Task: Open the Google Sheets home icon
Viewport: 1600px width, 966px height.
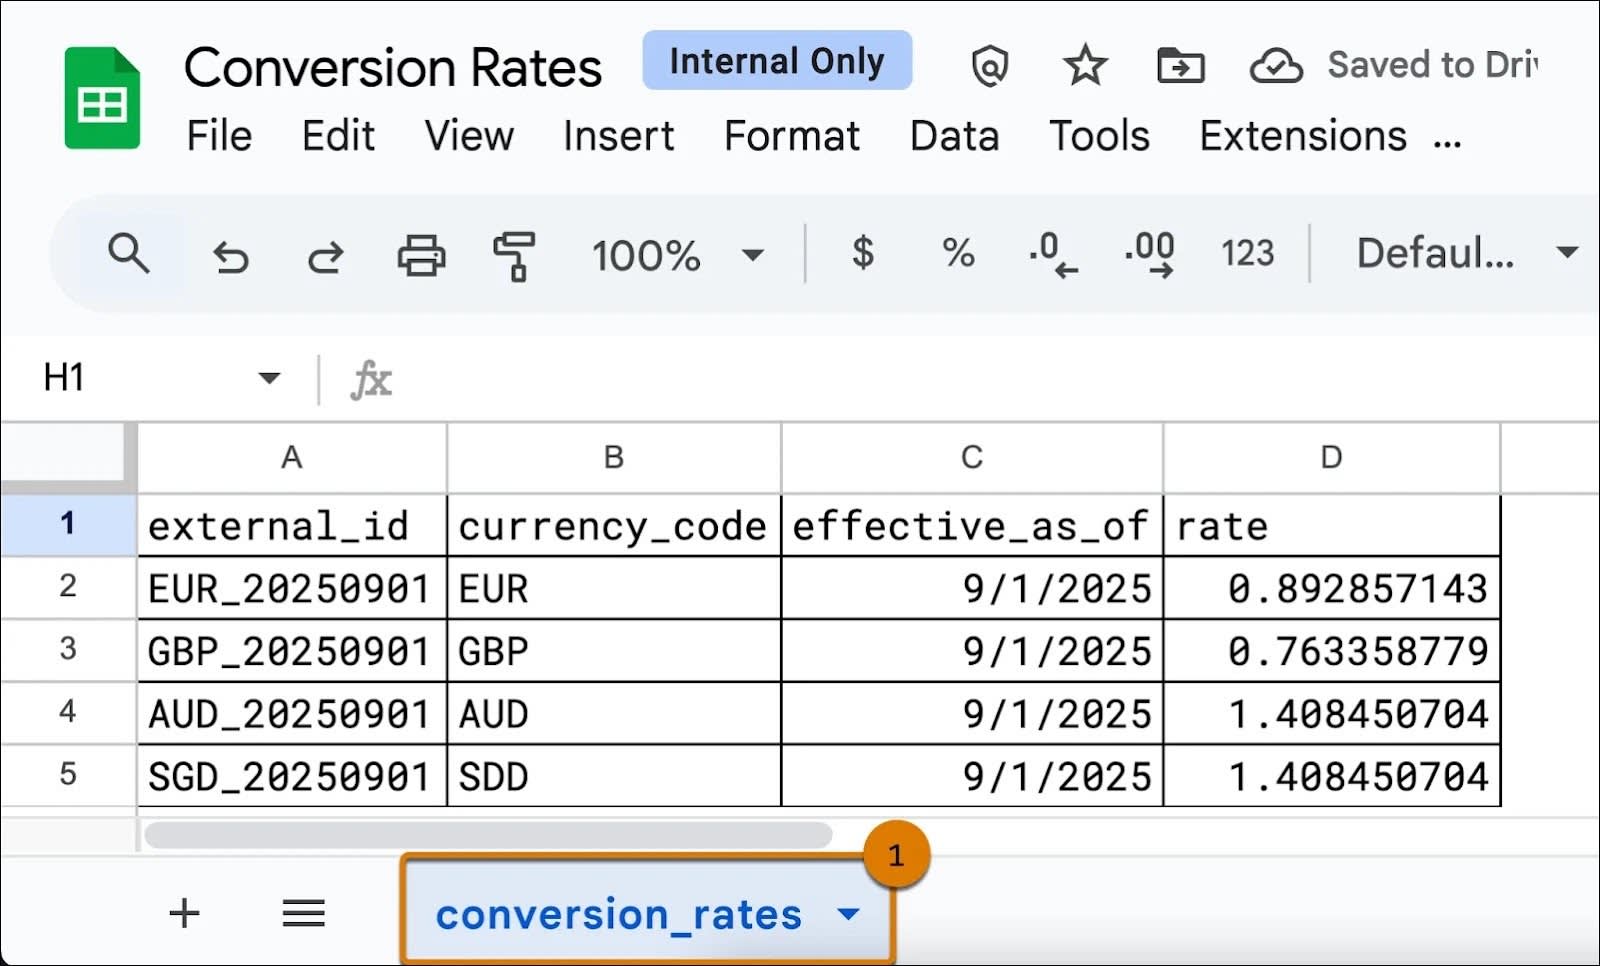Action: pos(102,98)
